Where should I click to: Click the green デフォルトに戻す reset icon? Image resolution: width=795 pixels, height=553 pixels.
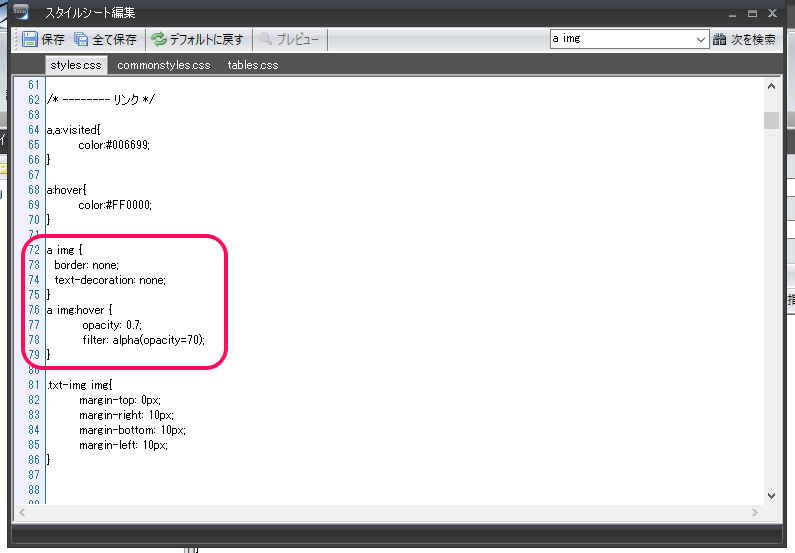click(x=158, y=40)
